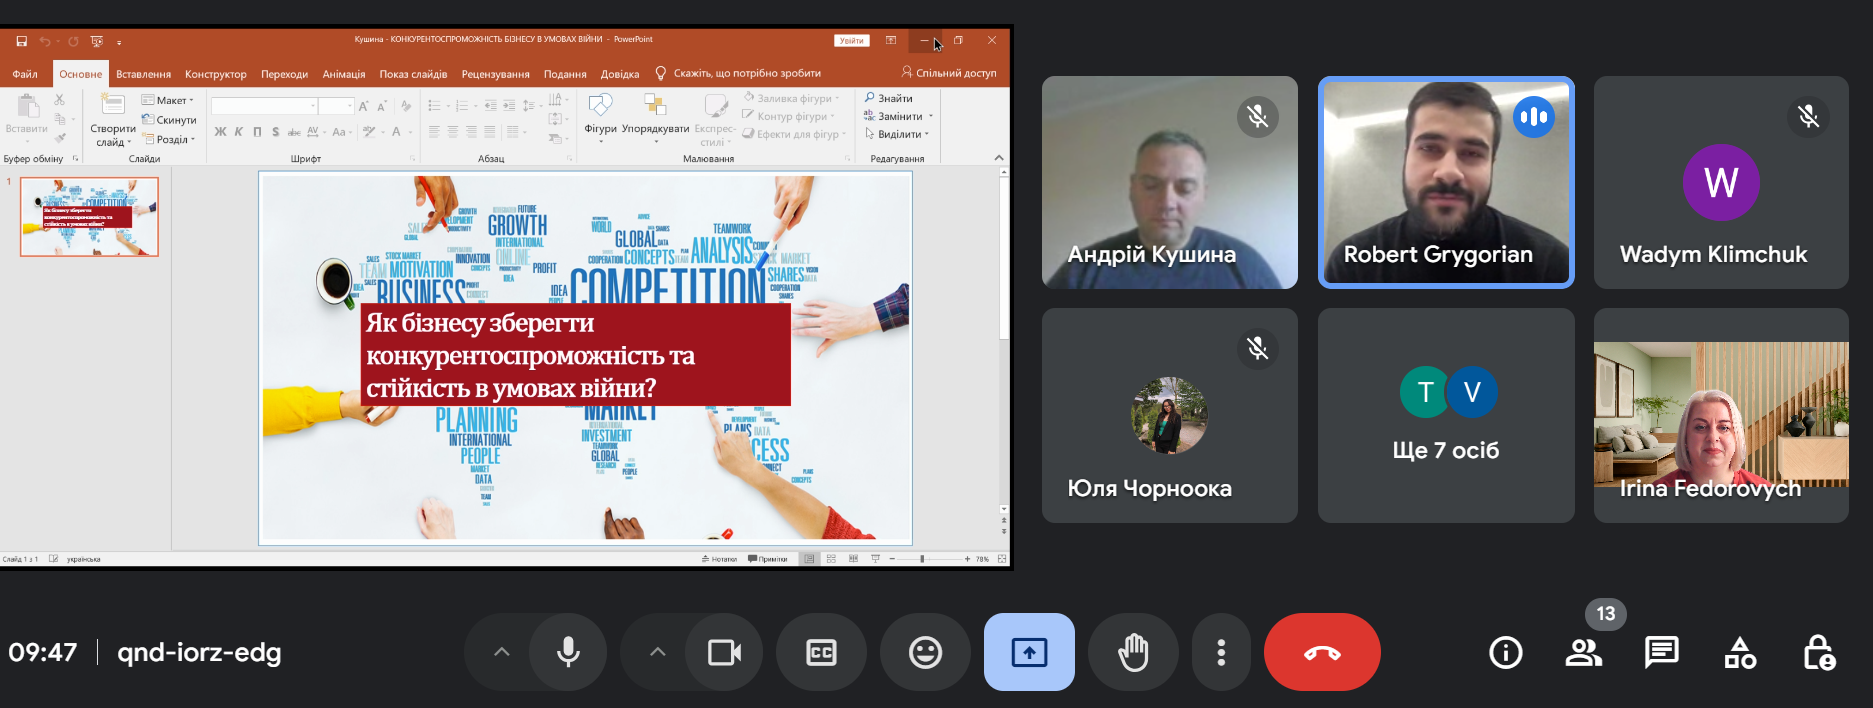
Task: Fit slide to current window icon
Action: click(x=1002, y=559)
